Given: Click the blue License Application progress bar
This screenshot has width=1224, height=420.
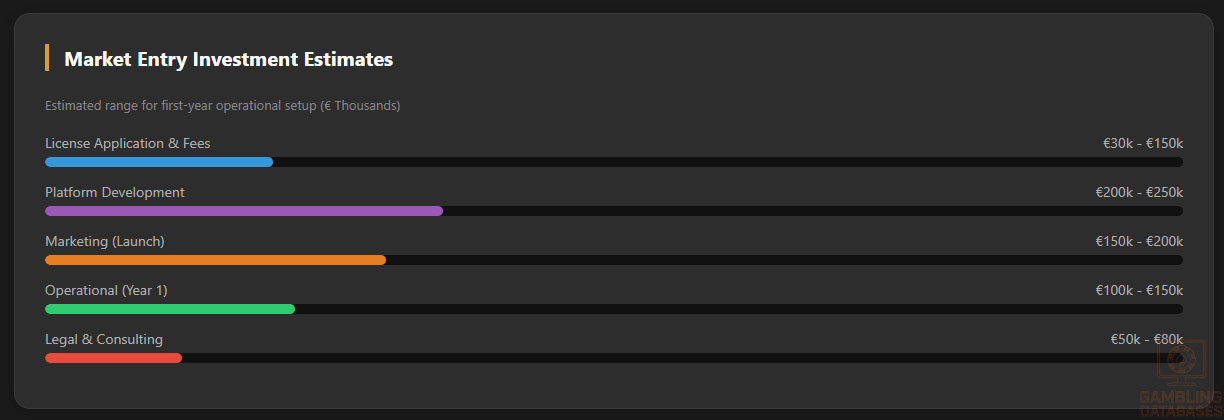Looking at the screenshot, I should tap(159, 162).
